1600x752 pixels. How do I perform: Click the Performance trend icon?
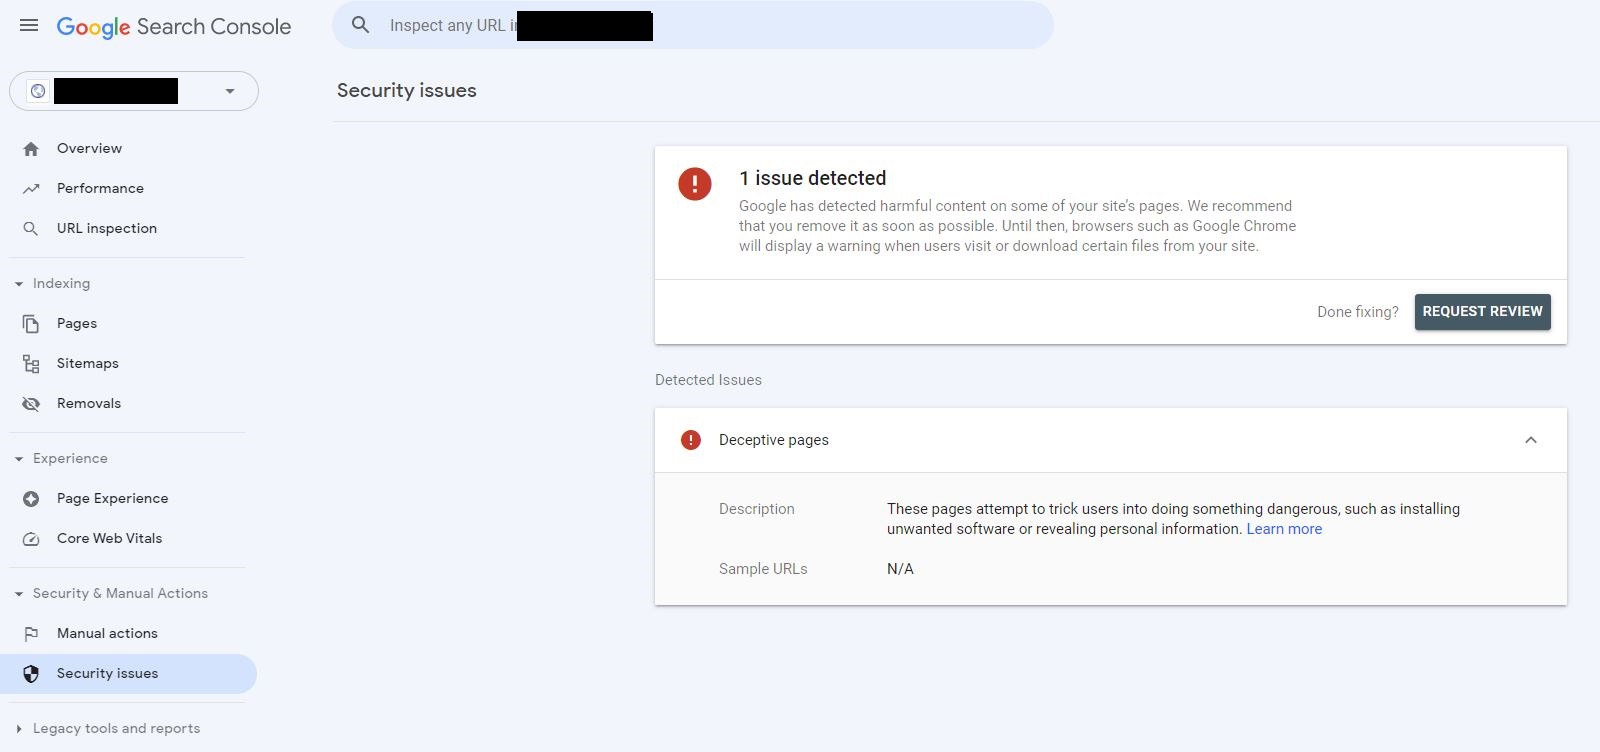coord(31,189)
